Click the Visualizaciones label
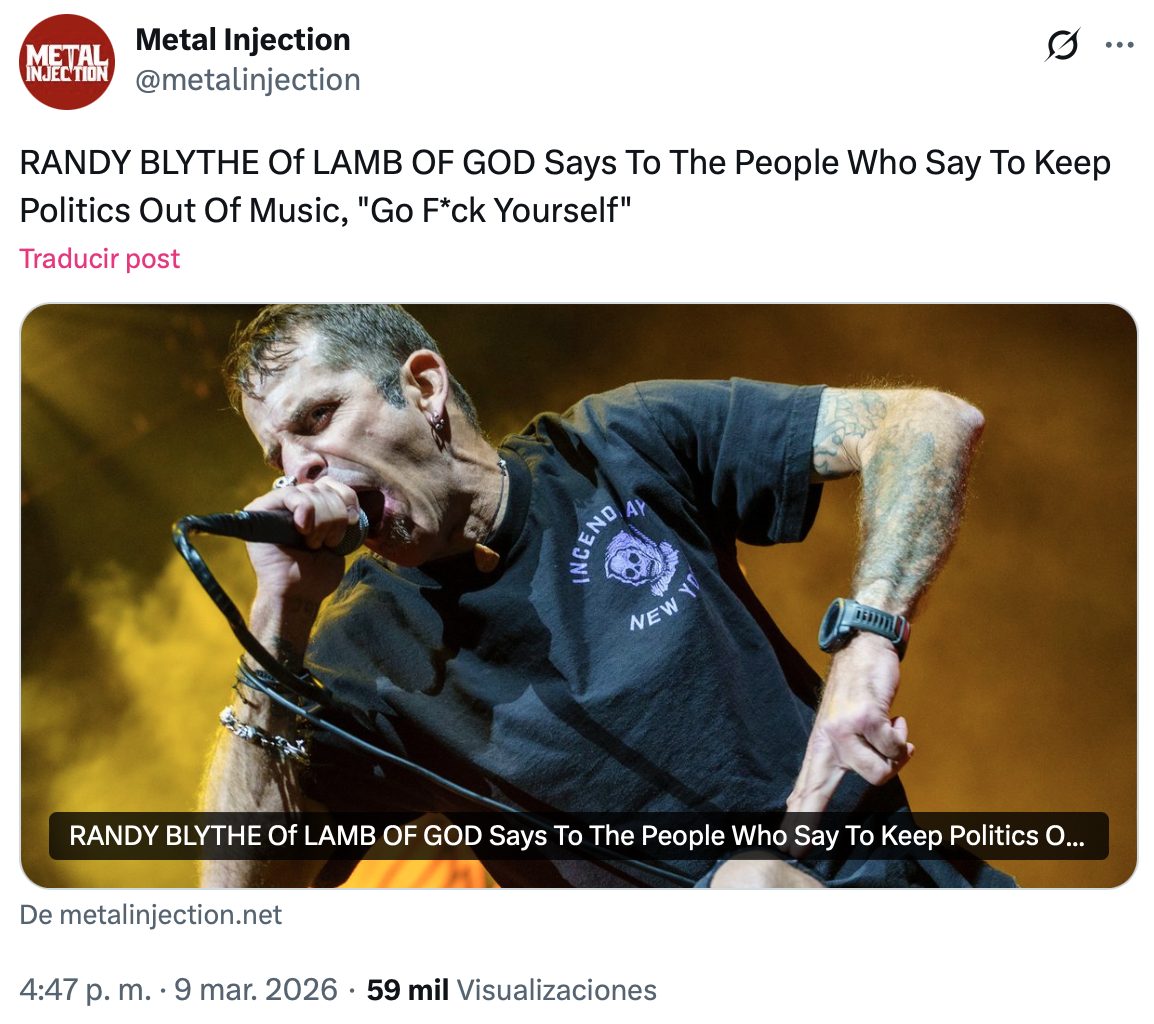 click(557, 990)
